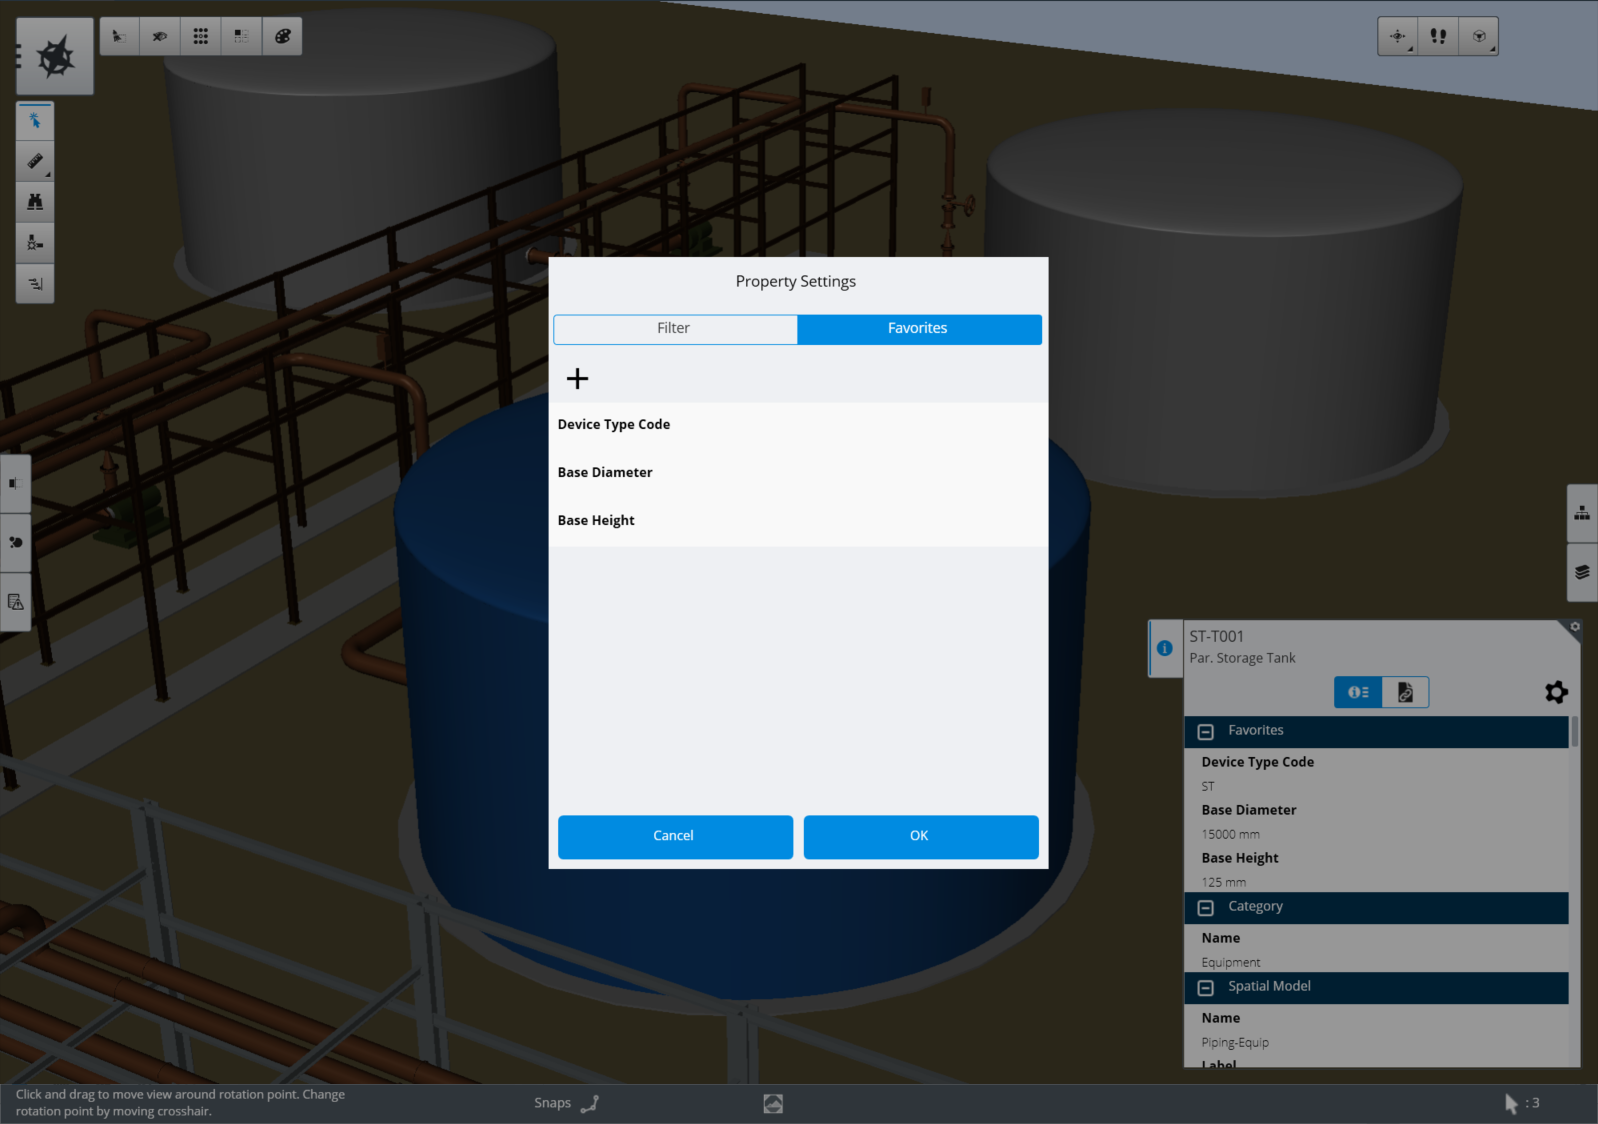Screen dimensions: 1598x1124
Task: Select Base Height in favorites list
Action: (x=798, y=521)
